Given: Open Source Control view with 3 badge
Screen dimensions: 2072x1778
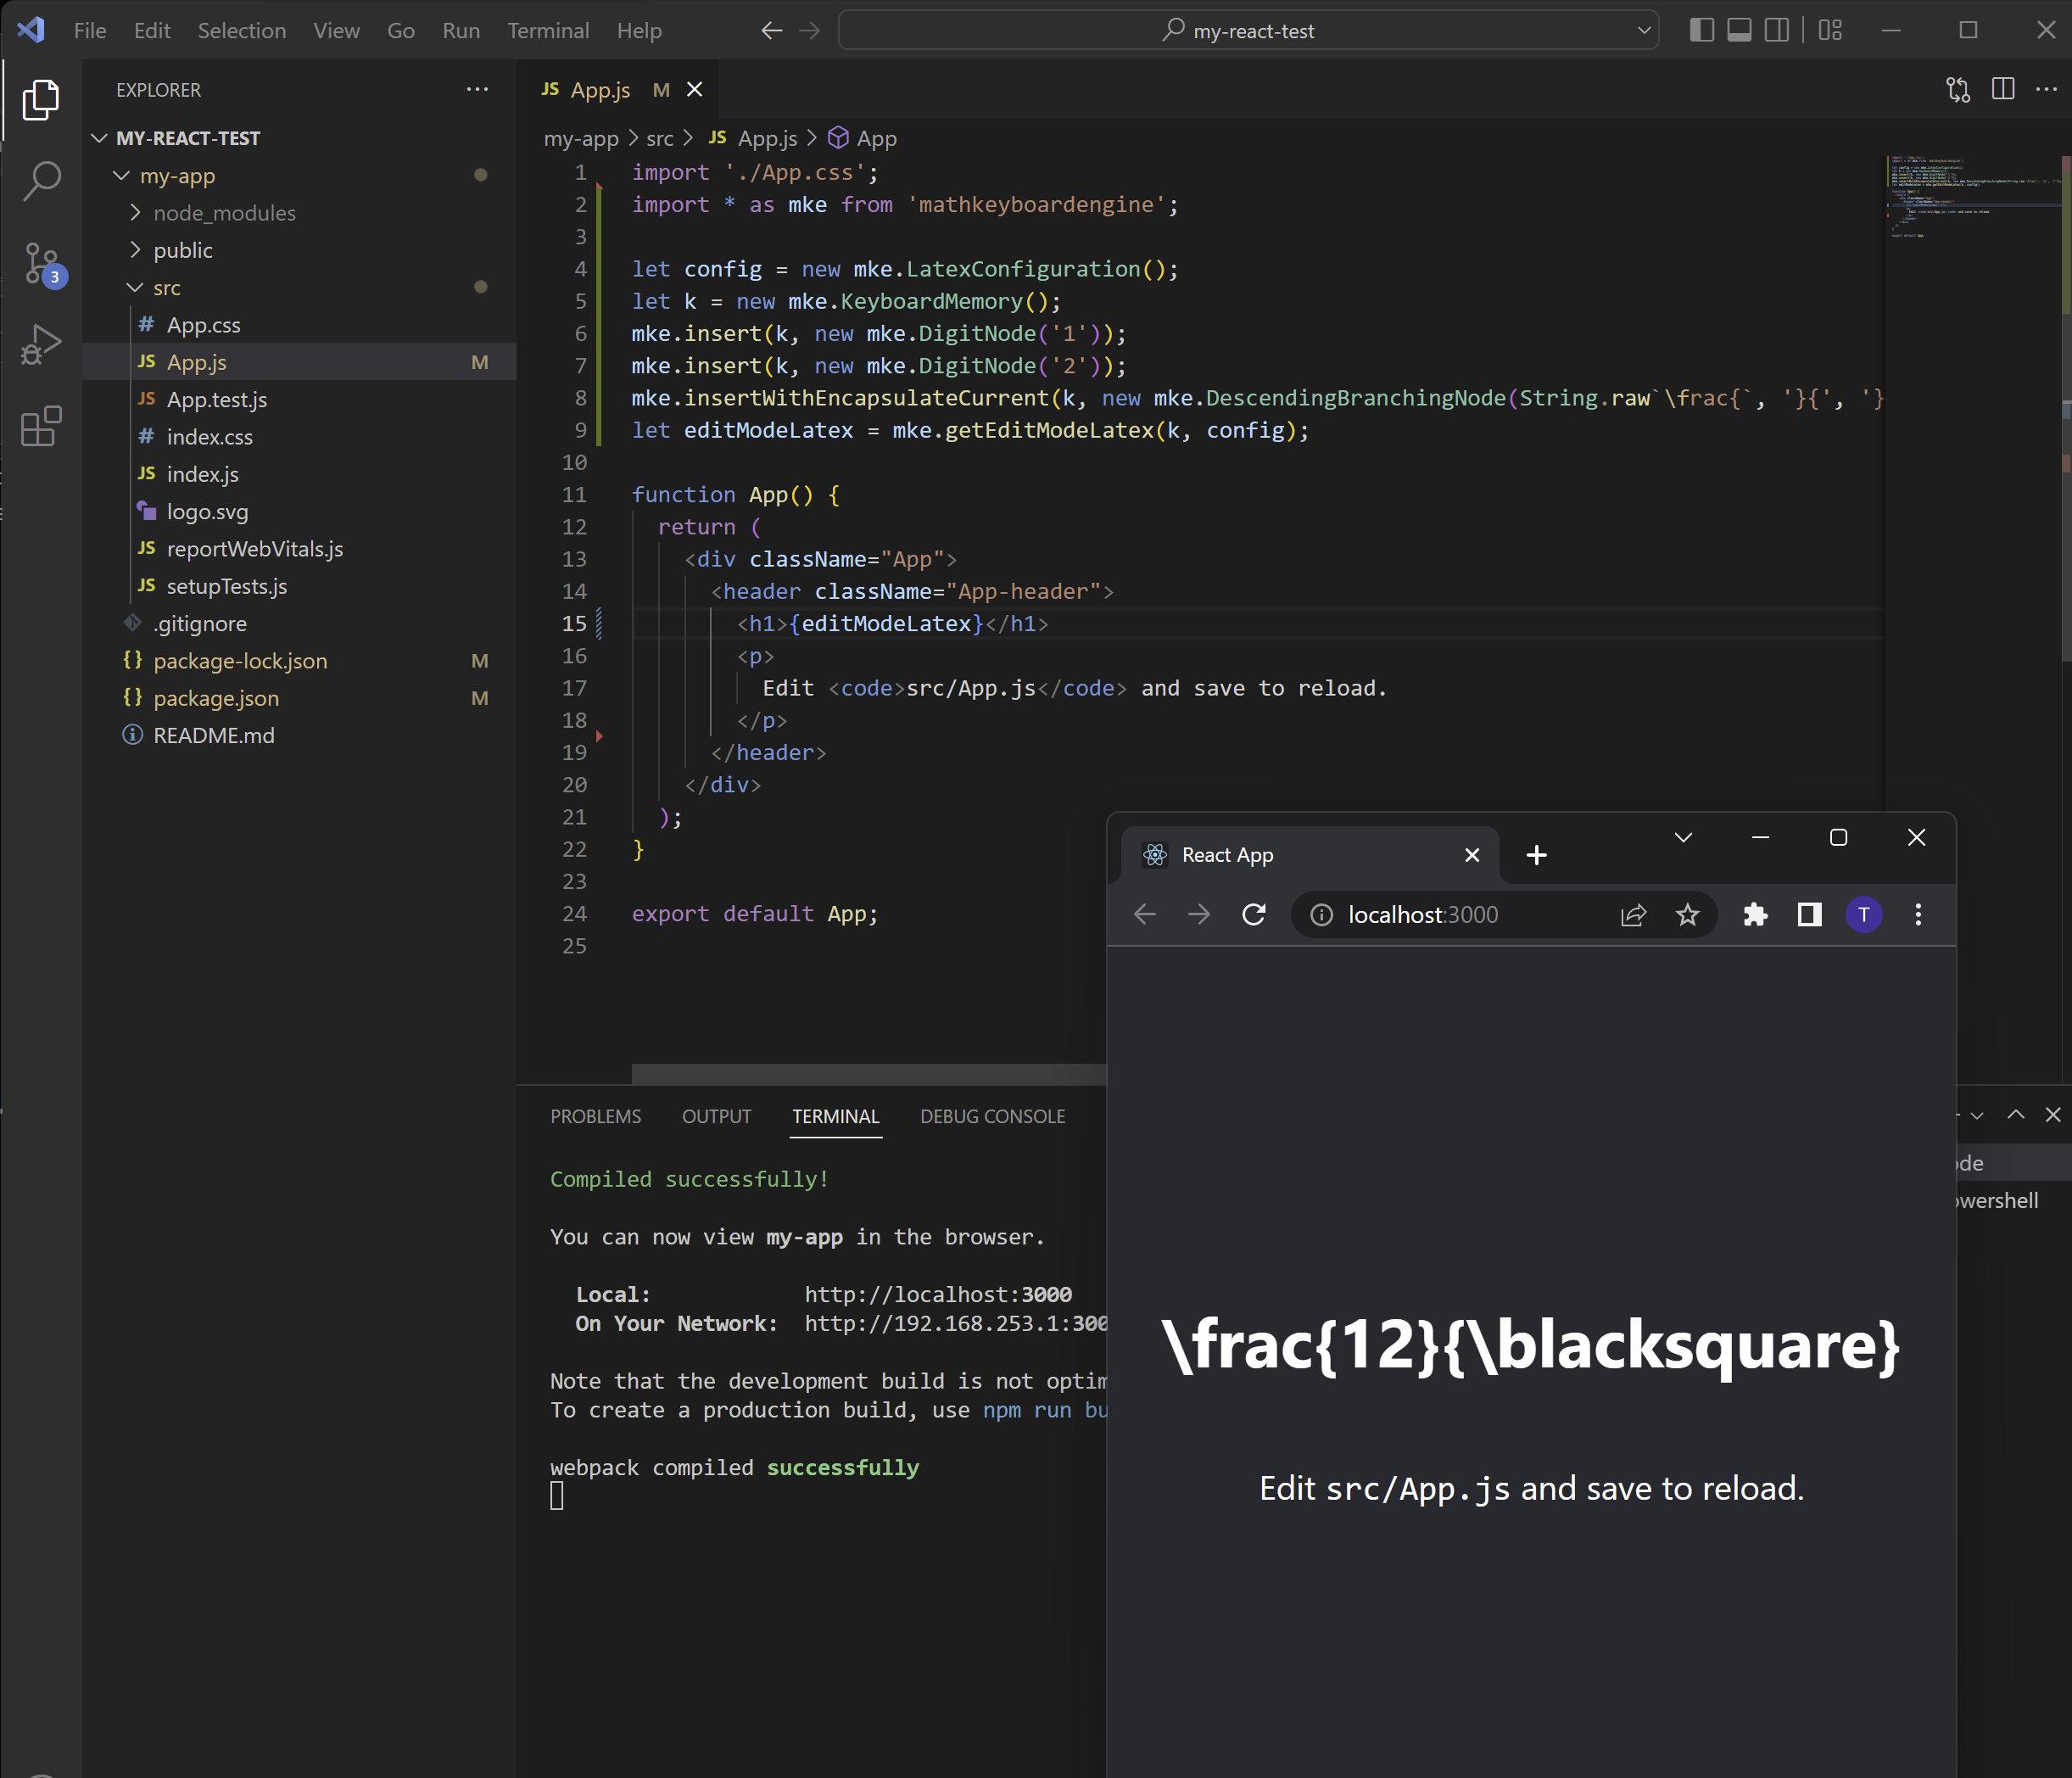Looking at the screenshot, I should (41, 264).
